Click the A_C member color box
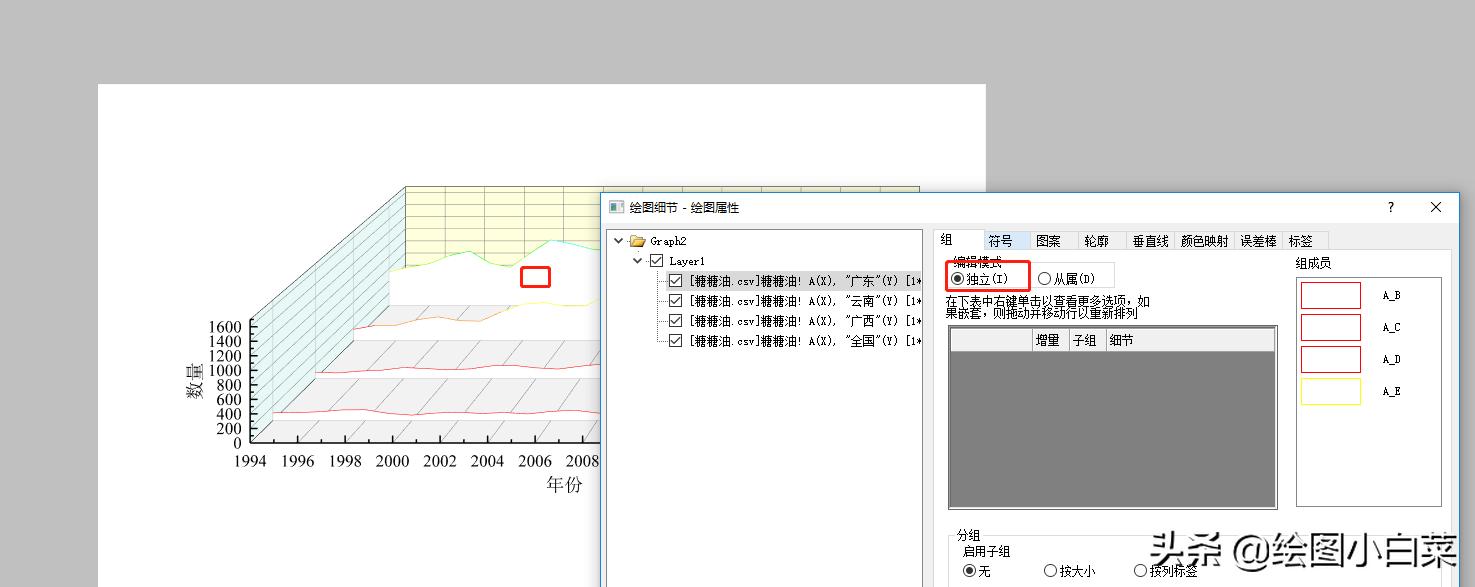Viewport: 1475px width, 587px height. point(1331,327)
